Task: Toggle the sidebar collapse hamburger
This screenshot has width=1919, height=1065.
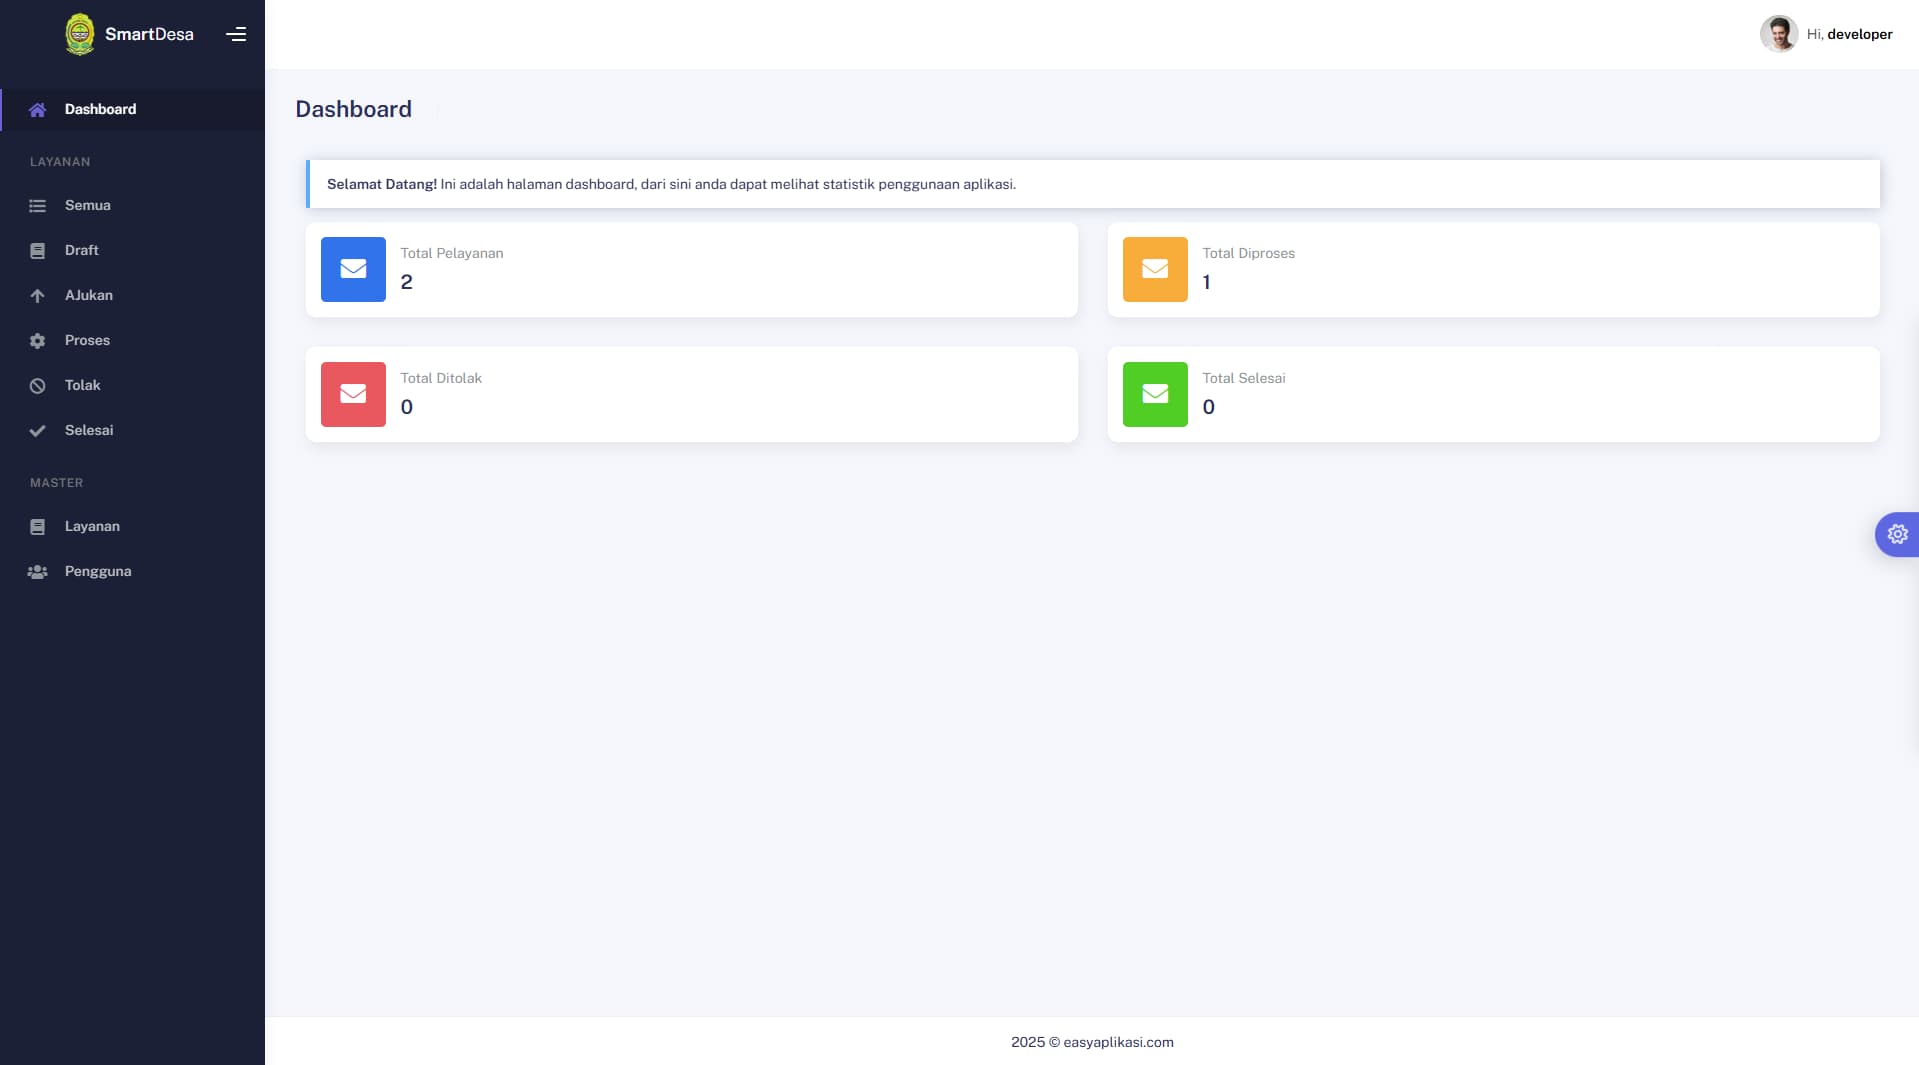Action: 236,34
